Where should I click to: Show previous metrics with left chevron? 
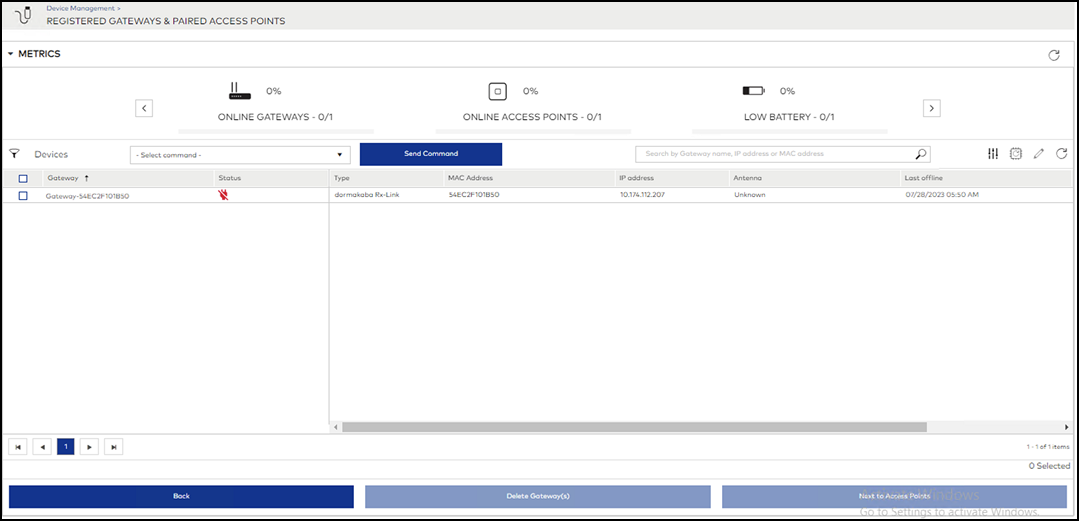coord(144,108)
